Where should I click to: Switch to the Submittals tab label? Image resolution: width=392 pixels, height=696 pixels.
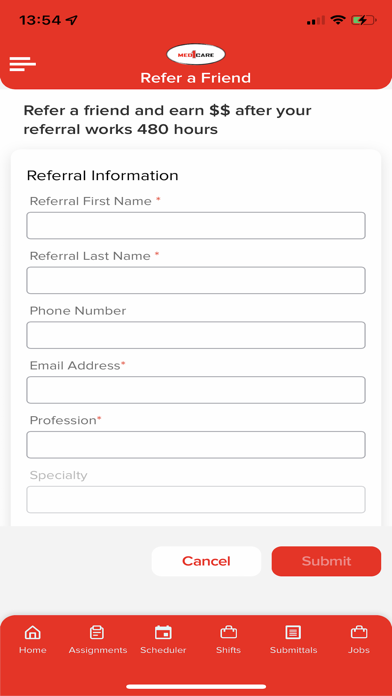point(293,650)
